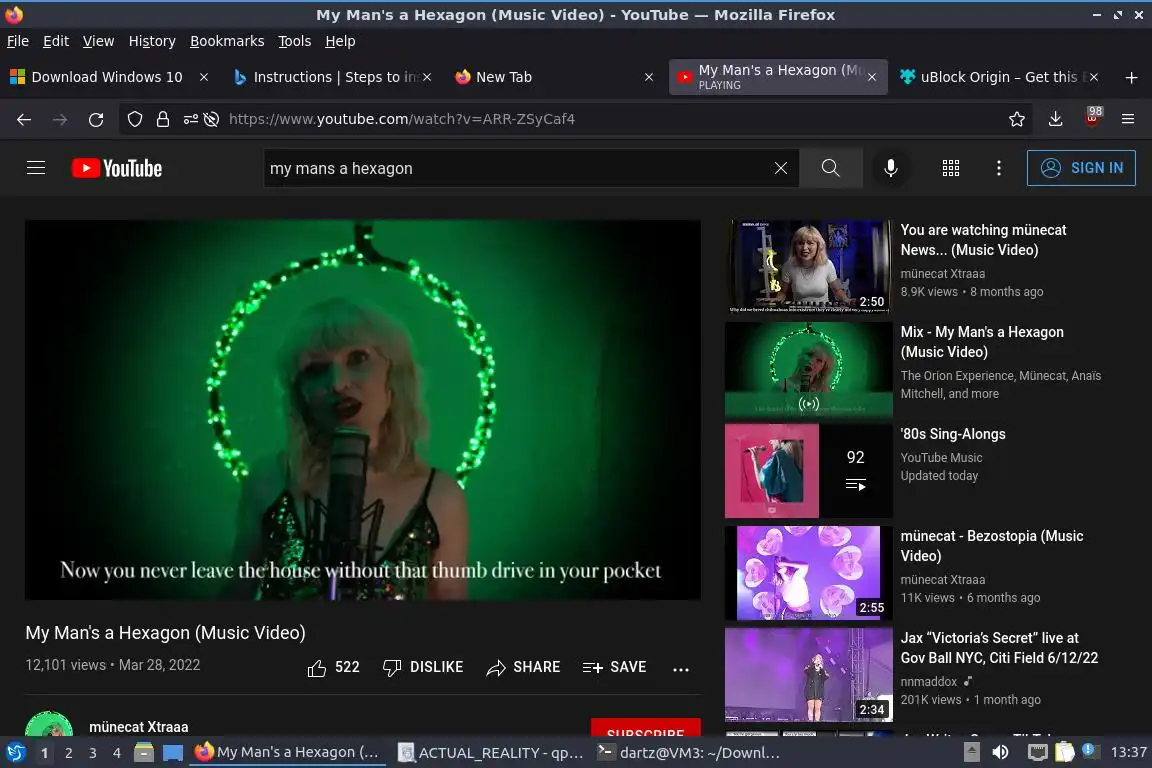This screenshot has width=1152, height=768.
Task: Share the video via SHARE
Action: (523, 667)
